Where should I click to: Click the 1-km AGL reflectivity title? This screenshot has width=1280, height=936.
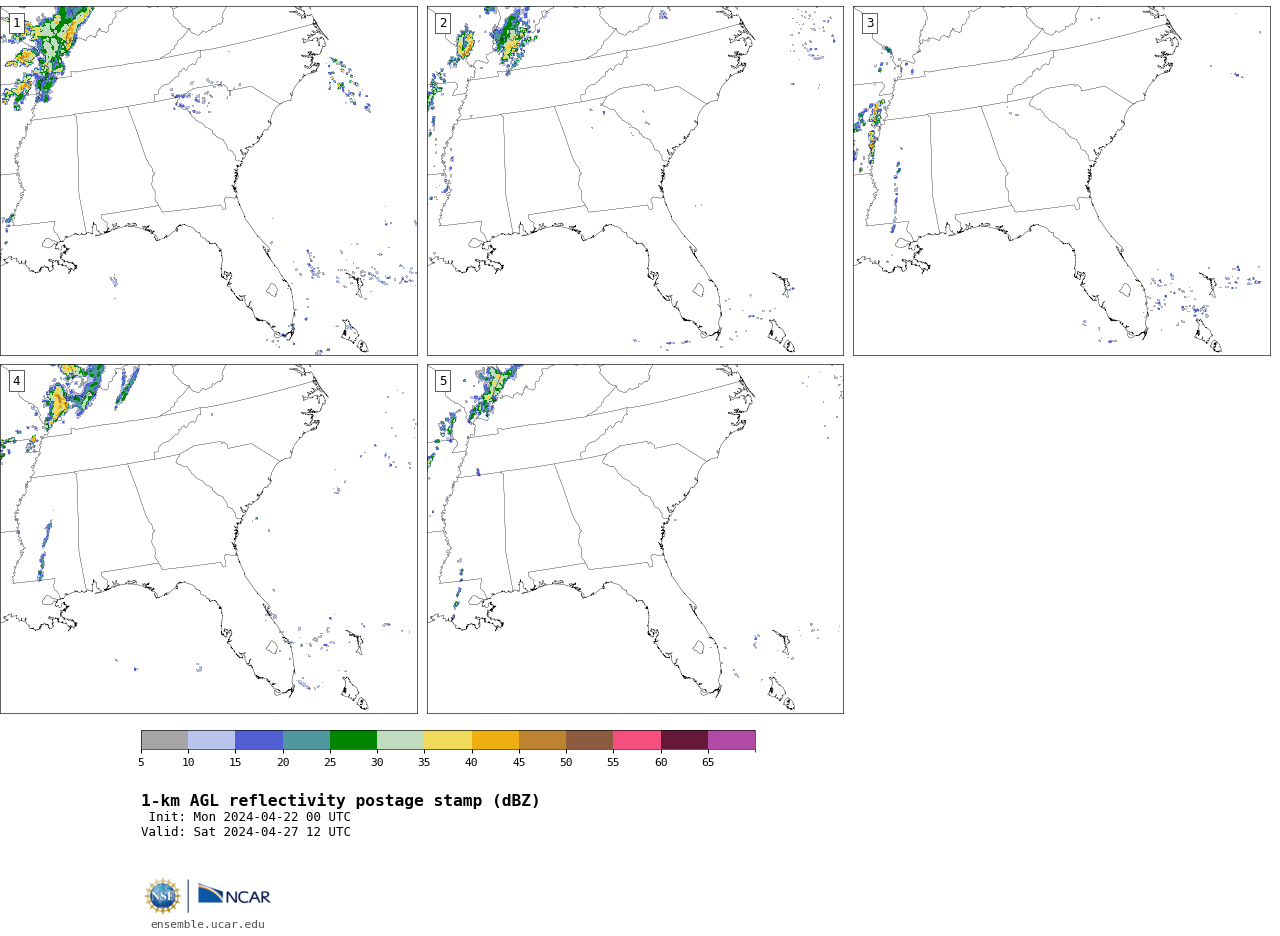click(x=340, y=801)
